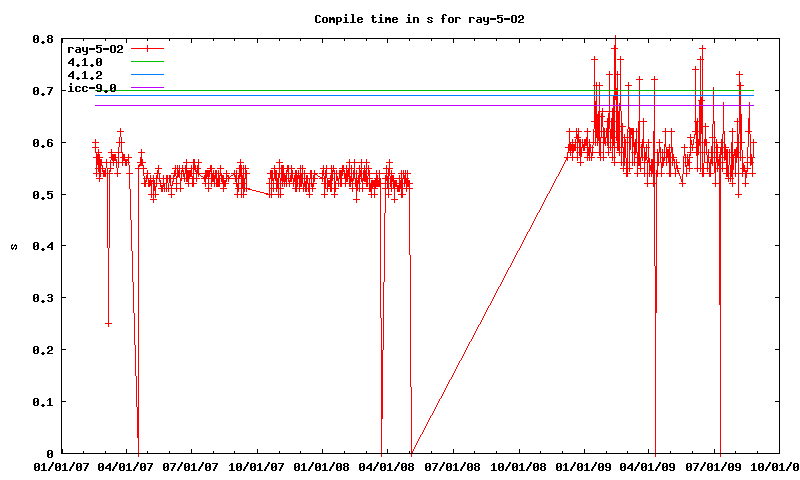Click the 0.8 y-axis tick label
The image size is (800, 480).
point(43,39)
